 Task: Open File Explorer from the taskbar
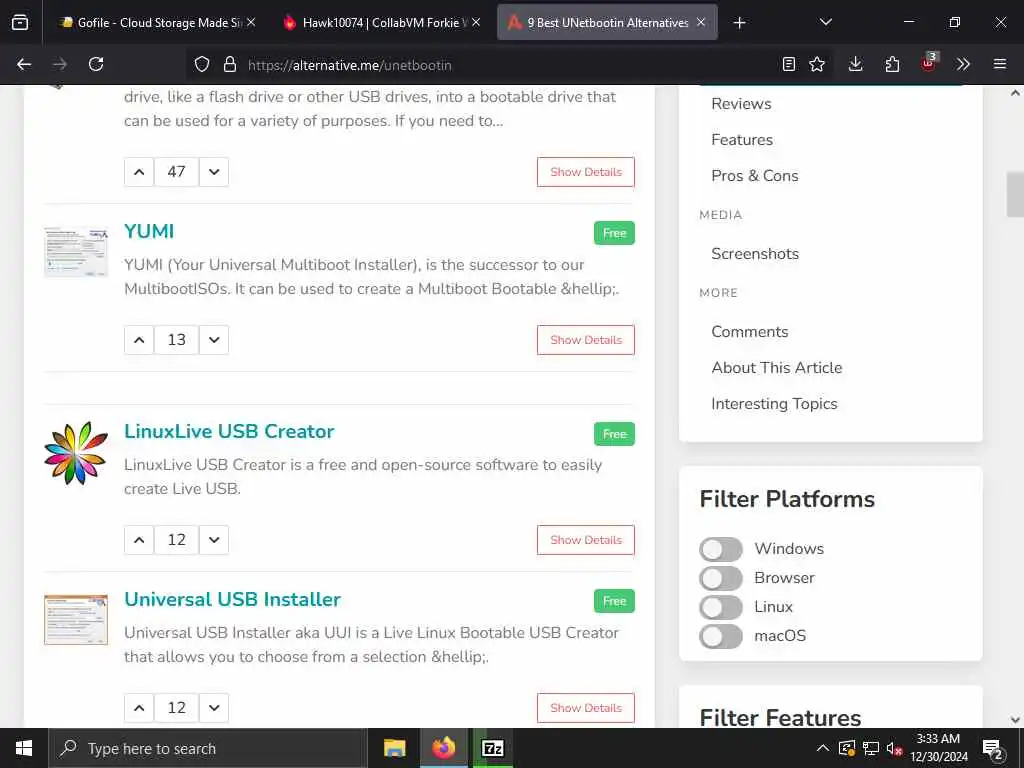[394, 748]
